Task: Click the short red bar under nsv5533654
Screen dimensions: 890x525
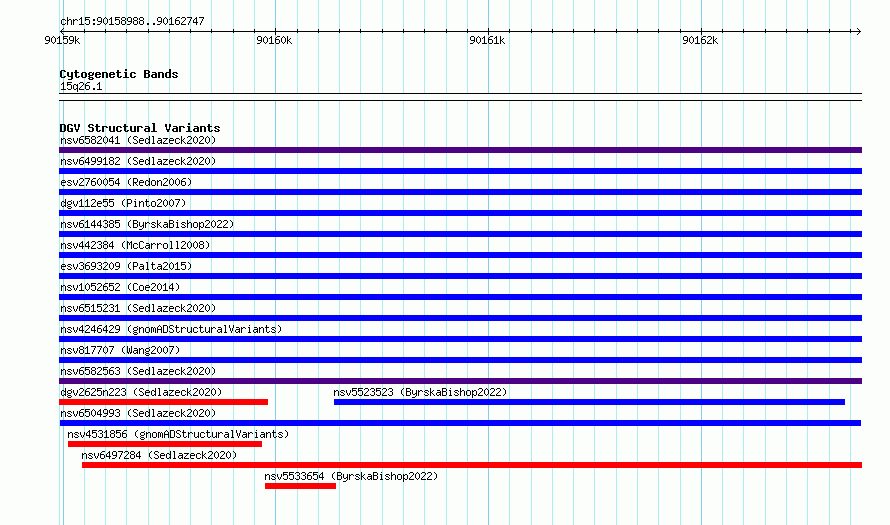Action: click(x=300, y=486)
